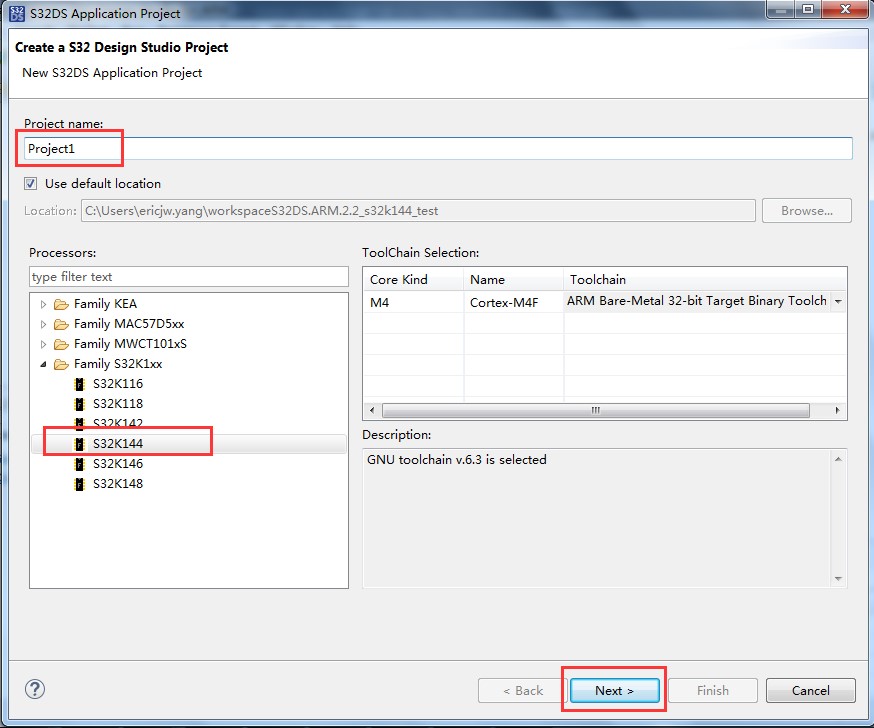The image size is (874, 728).
Task: Click the S32DS application icon in title bar
Action: (17, 13)
